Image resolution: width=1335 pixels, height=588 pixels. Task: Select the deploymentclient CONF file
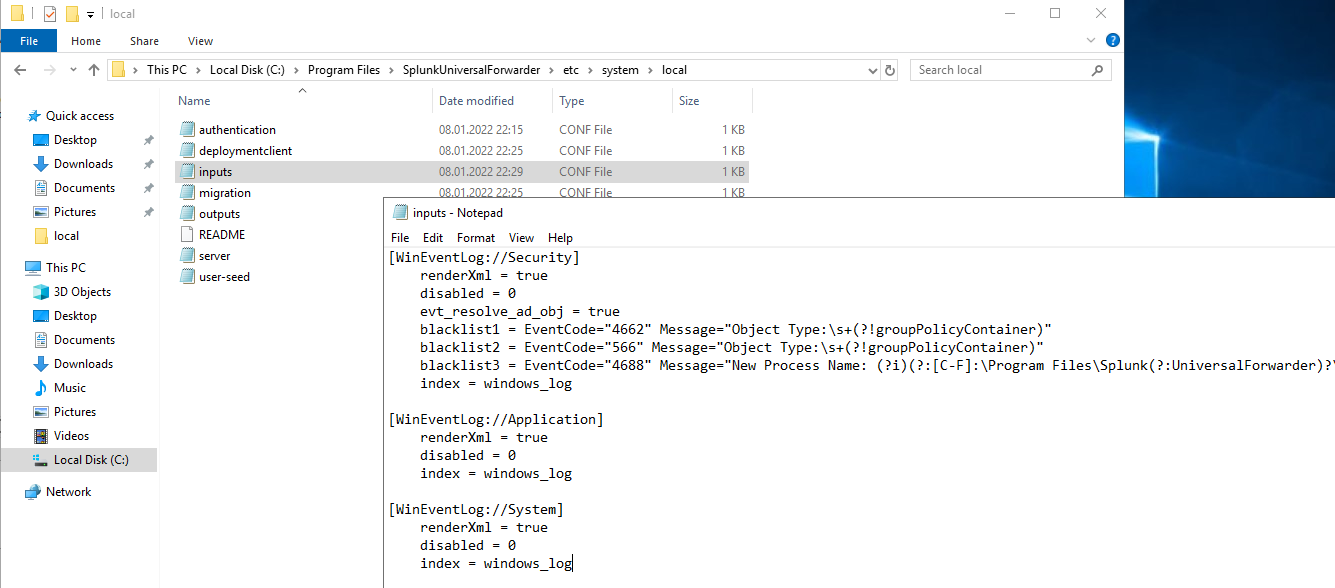click(x=245, y=151)
